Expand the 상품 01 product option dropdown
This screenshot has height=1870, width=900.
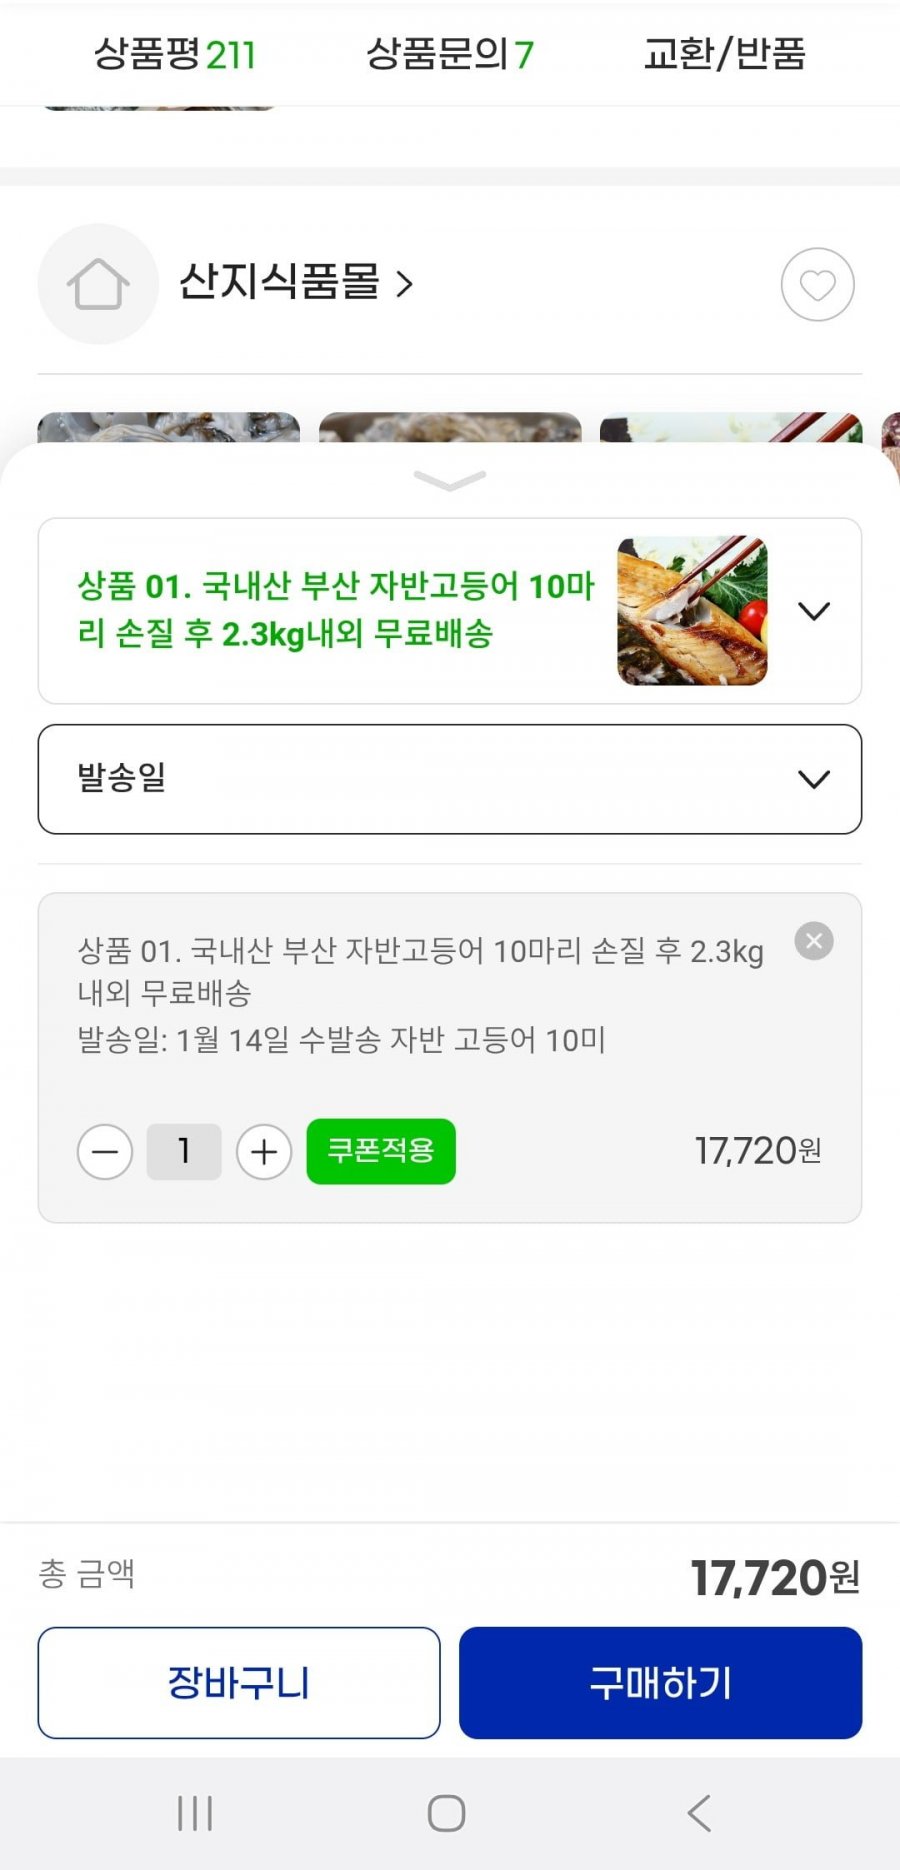pyautogui.click(x=814, y=611)
